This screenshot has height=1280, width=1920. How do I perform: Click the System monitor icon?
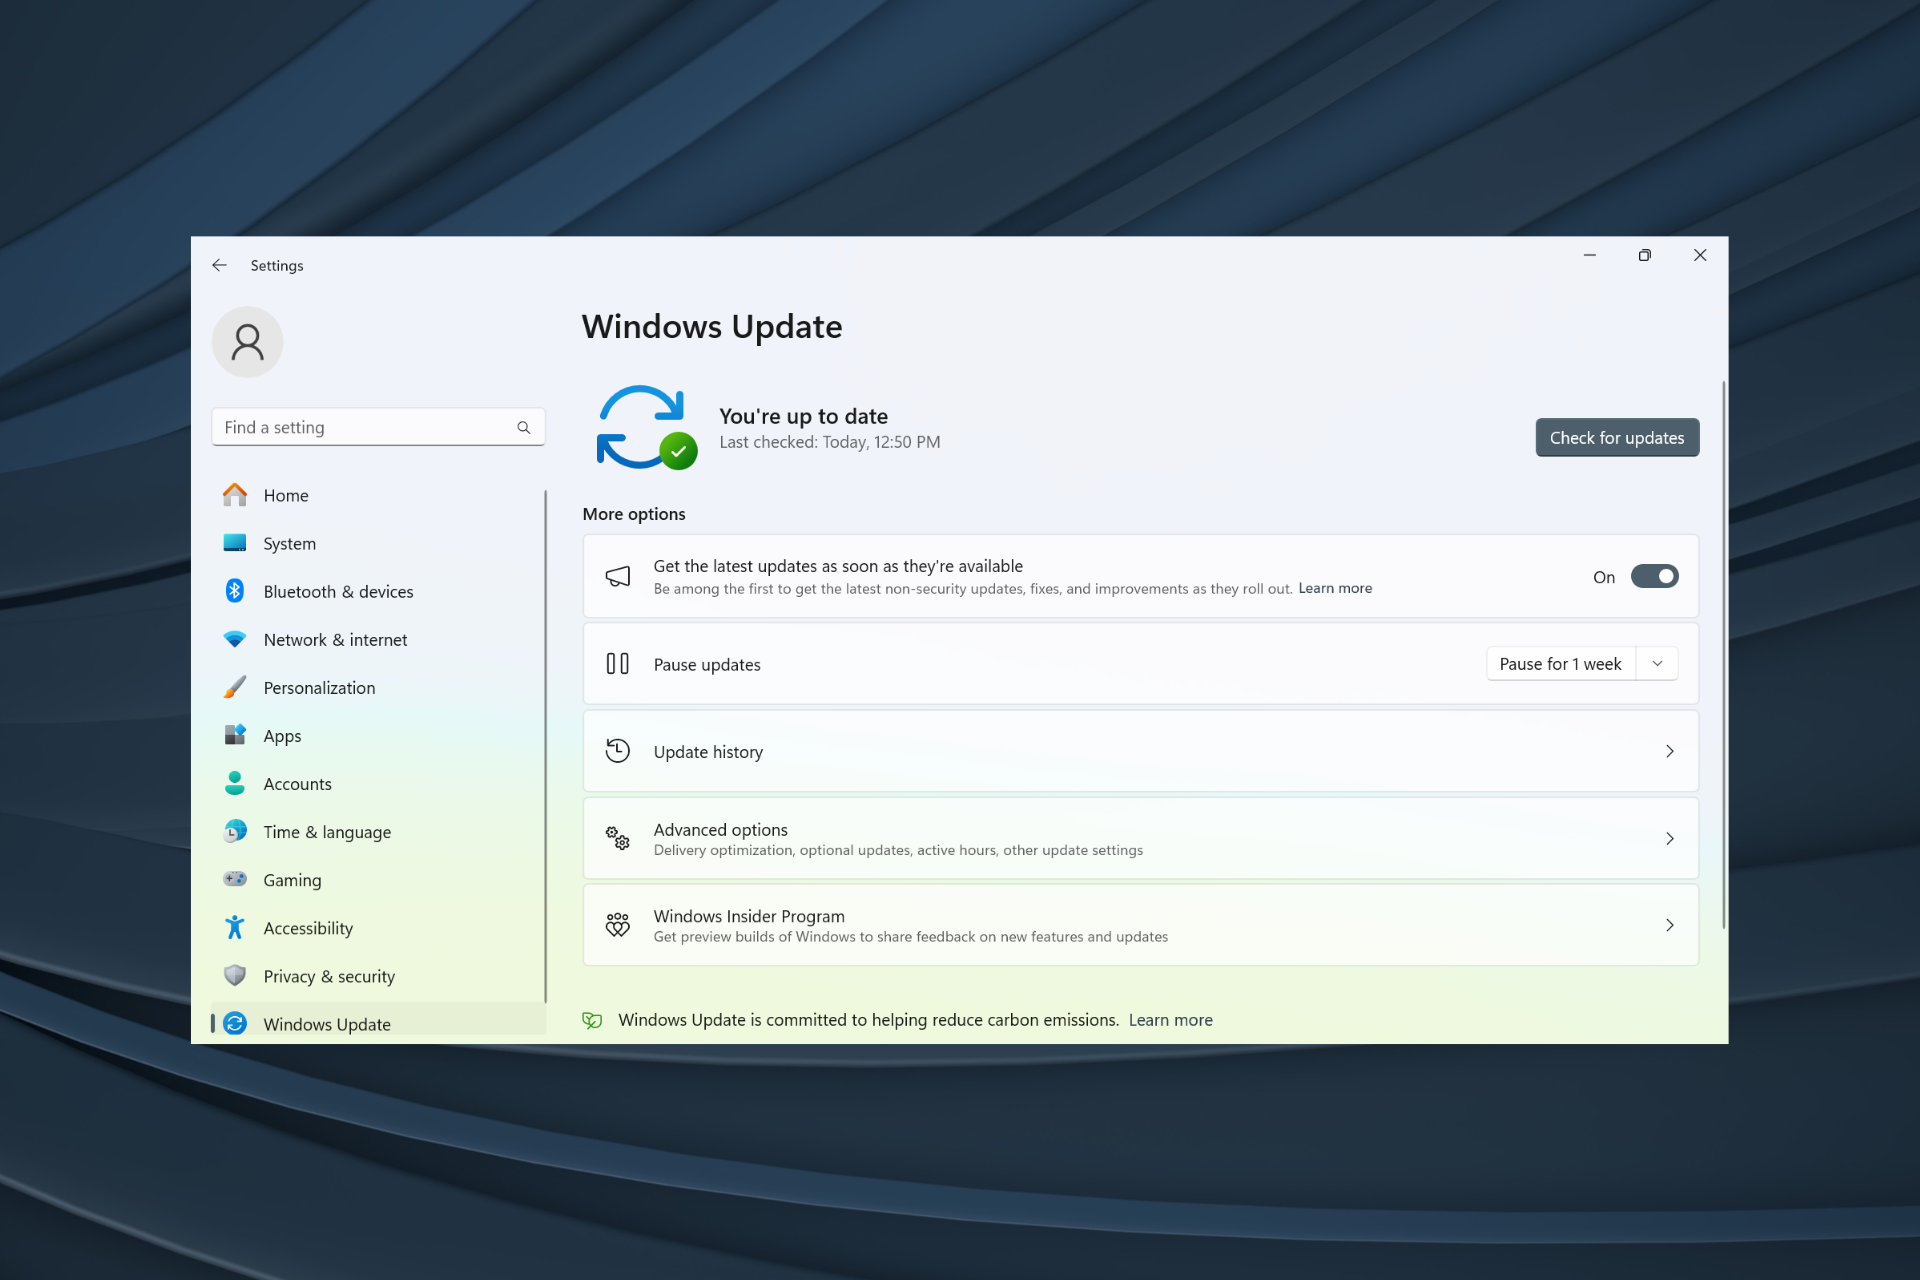point(235,543)
